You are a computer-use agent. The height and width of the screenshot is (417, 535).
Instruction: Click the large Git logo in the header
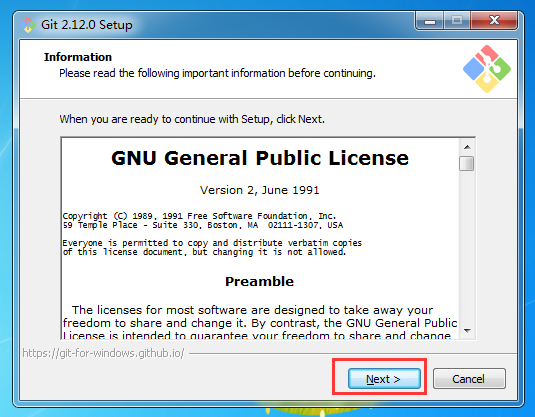487,69
